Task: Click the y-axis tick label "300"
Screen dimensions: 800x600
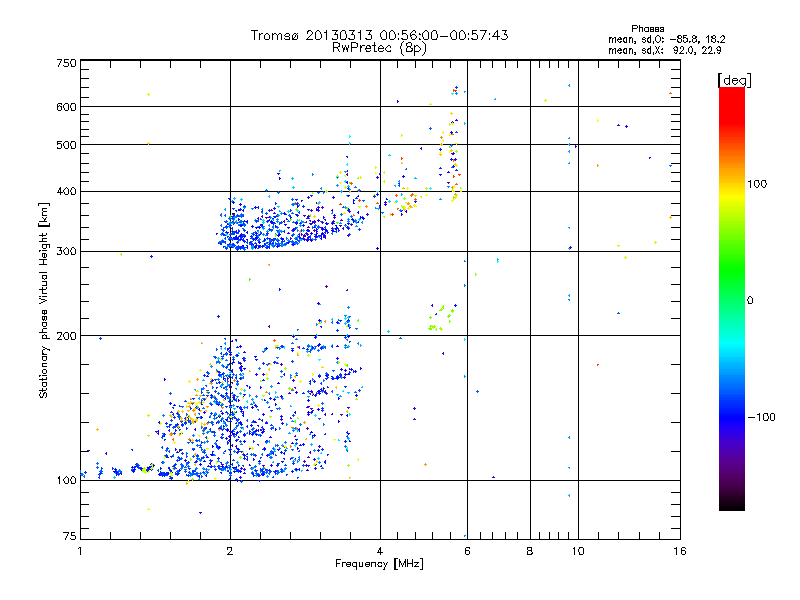Action: click(66, 252)
